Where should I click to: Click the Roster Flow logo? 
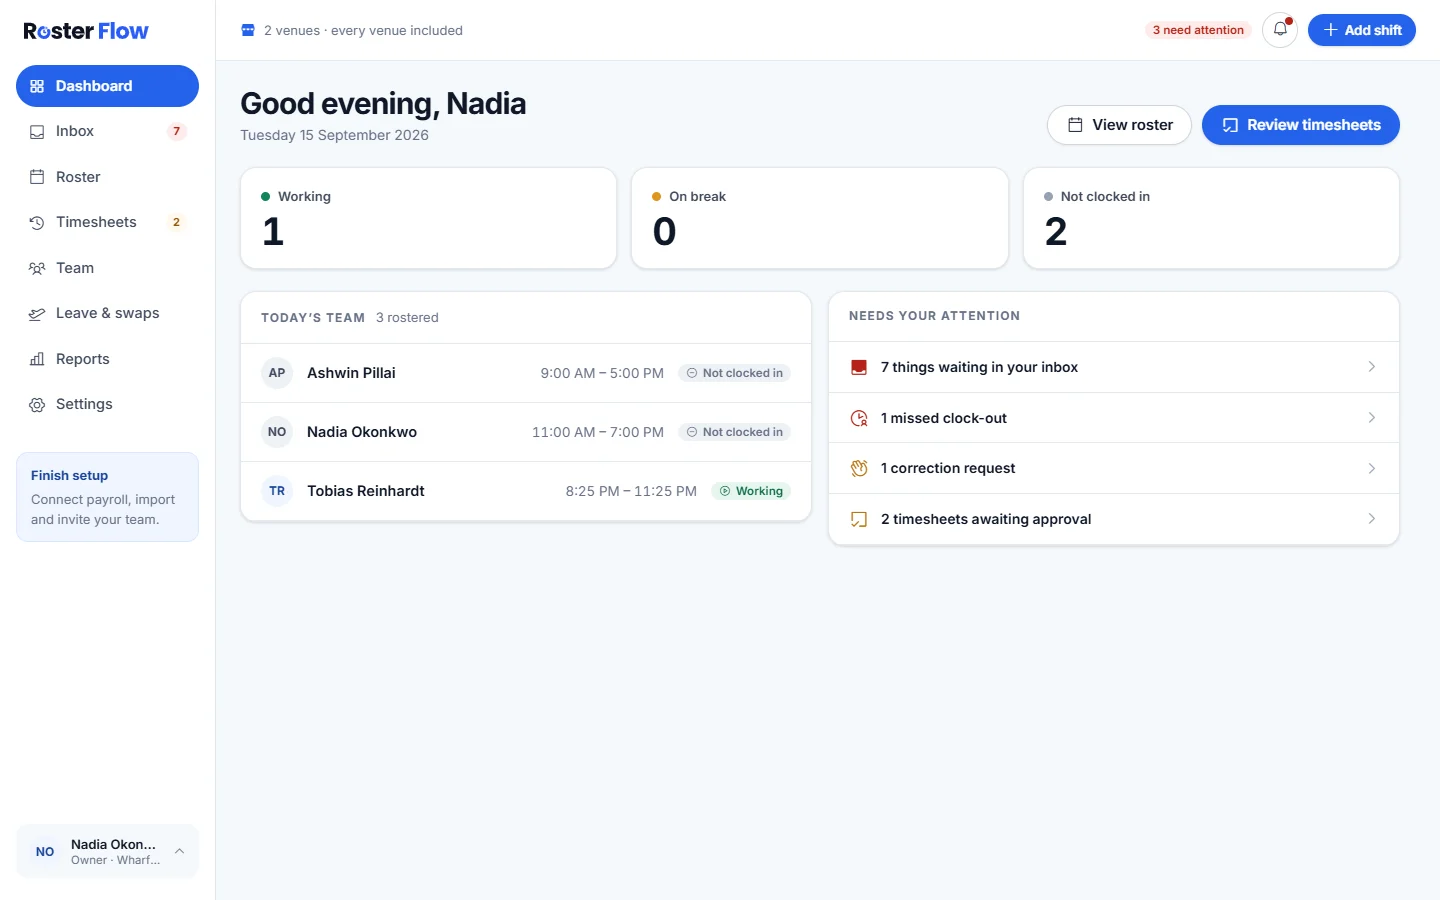[x=86, y=31]
